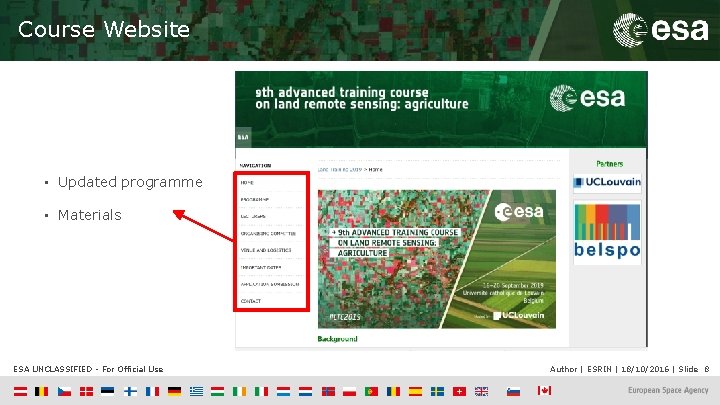Open Venue and Logistics navigation item

[x=266, y=250]
